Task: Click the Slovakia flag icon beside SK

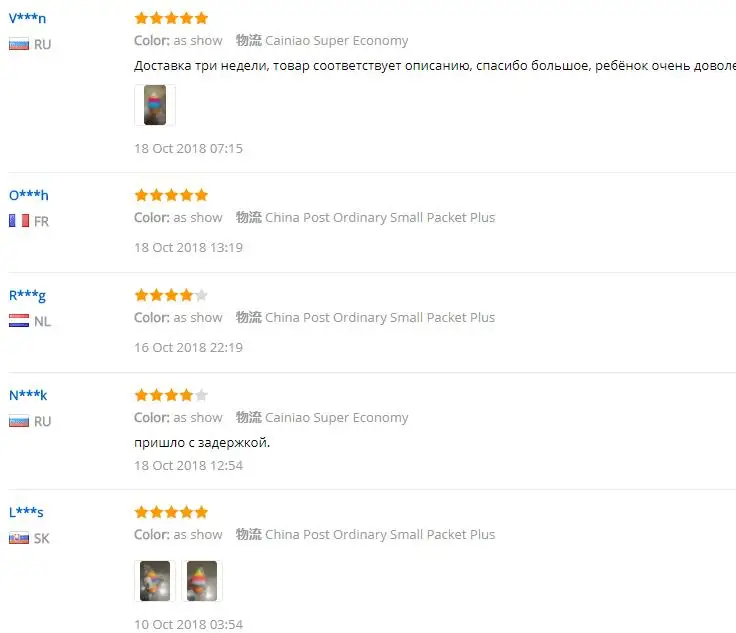Action: coord(19,538)
